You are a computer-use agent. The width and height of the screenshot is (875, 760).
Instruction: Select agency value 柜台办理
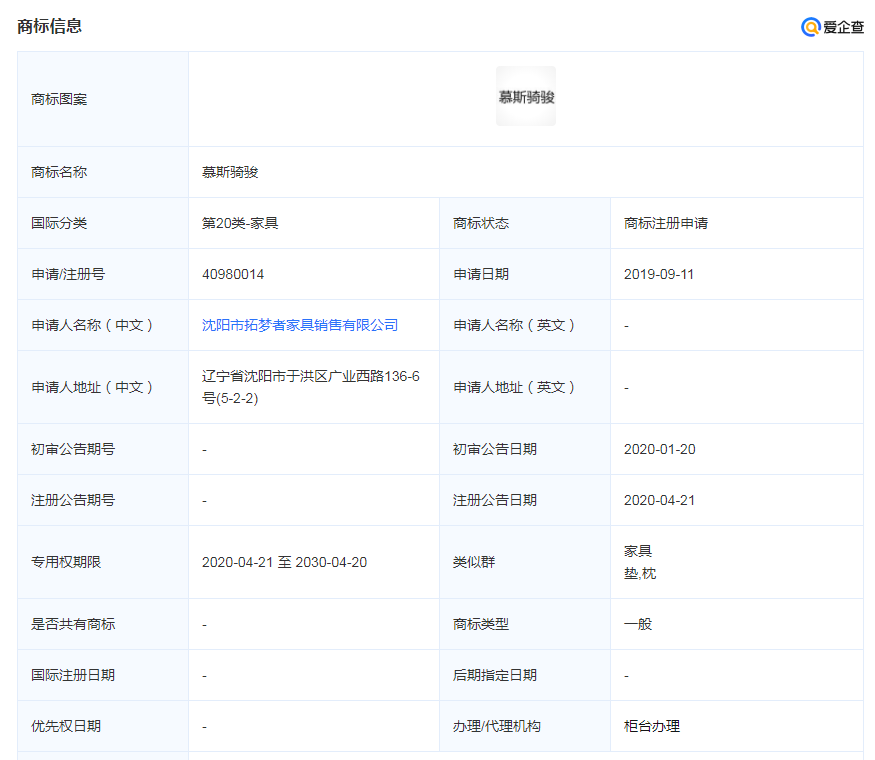point(652,727)
